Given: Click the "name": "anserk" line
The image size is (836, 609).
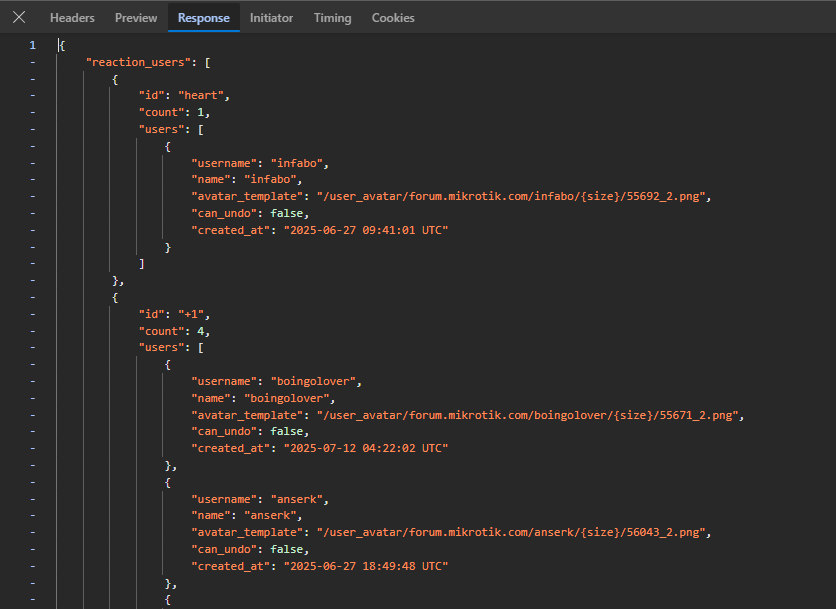Looking at the screenshot, I should pyautogui.click(x=247, y=516).
